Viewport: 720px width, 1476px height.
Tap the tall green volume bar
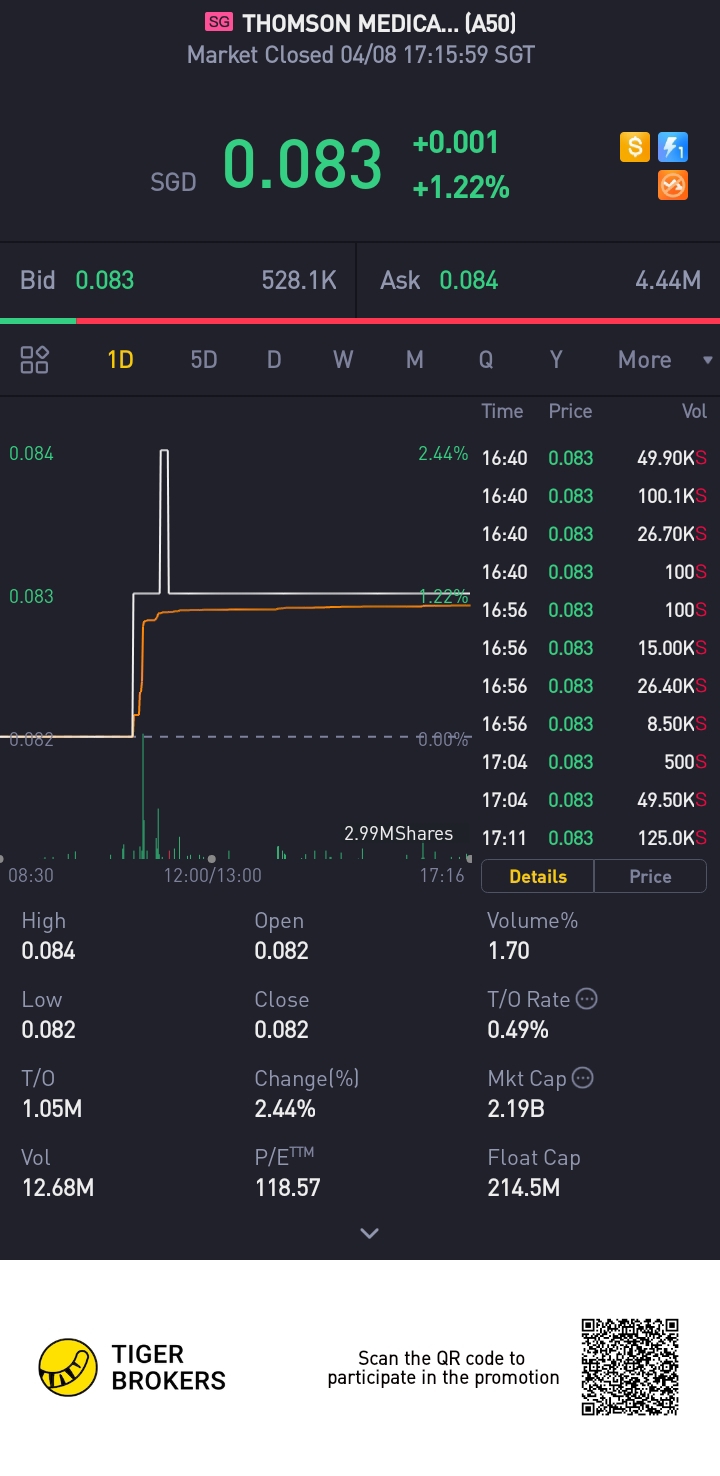pos(143,797)
